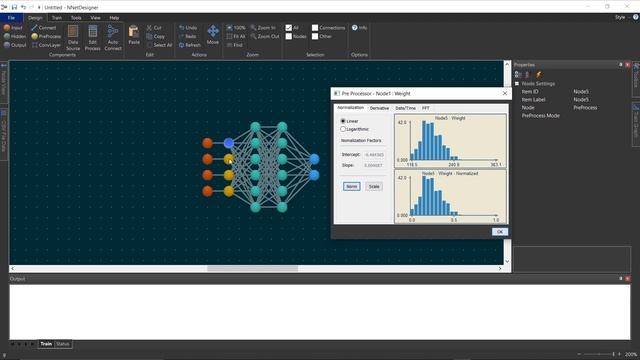The height and width of the screenshot is (360, 640).
Task: Close the Output panel
Action: coord(628,278)
